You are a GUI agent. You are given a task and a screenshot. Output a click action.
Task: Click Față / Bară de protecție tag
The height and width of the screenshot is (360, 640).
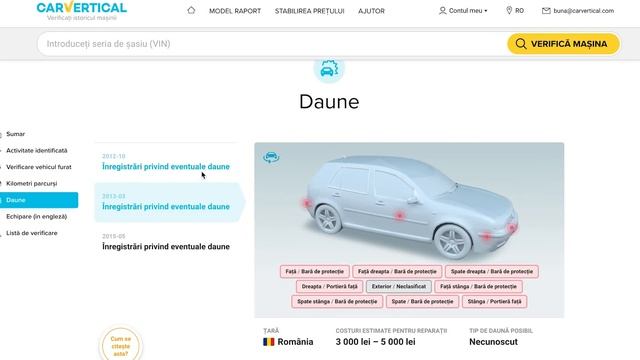(314, 271)
